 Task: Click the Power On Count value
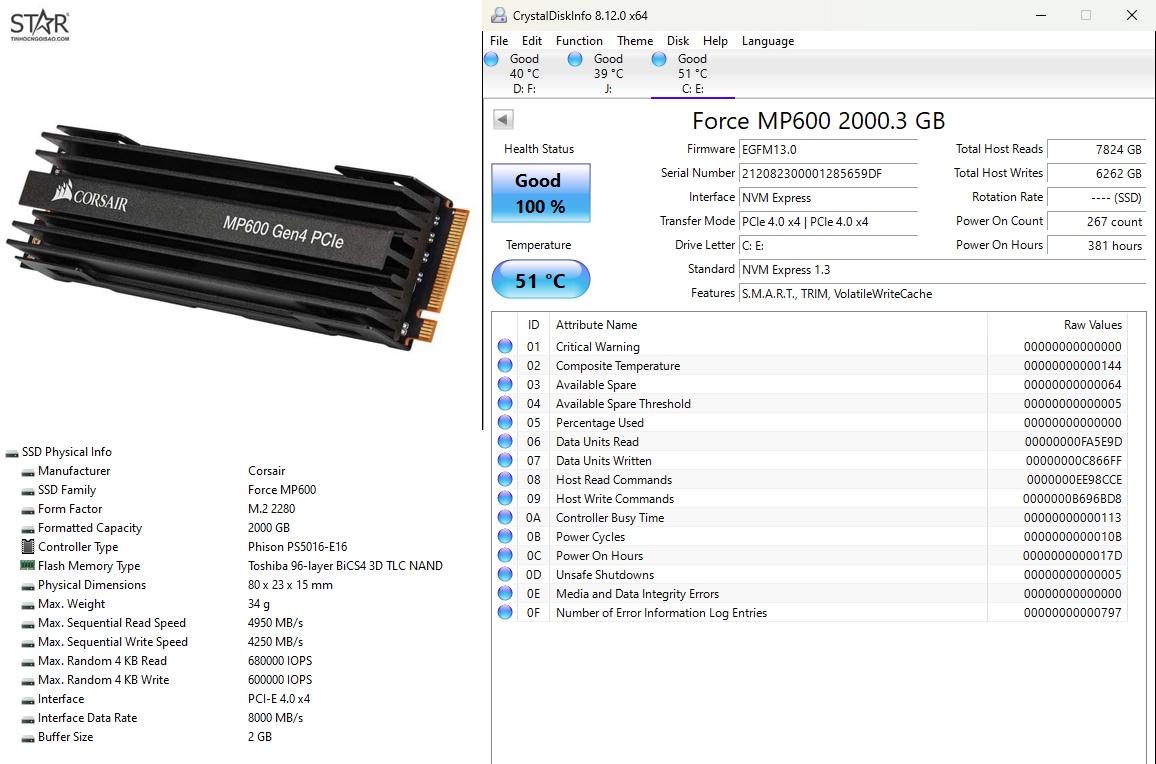[x=1097, y=221]
